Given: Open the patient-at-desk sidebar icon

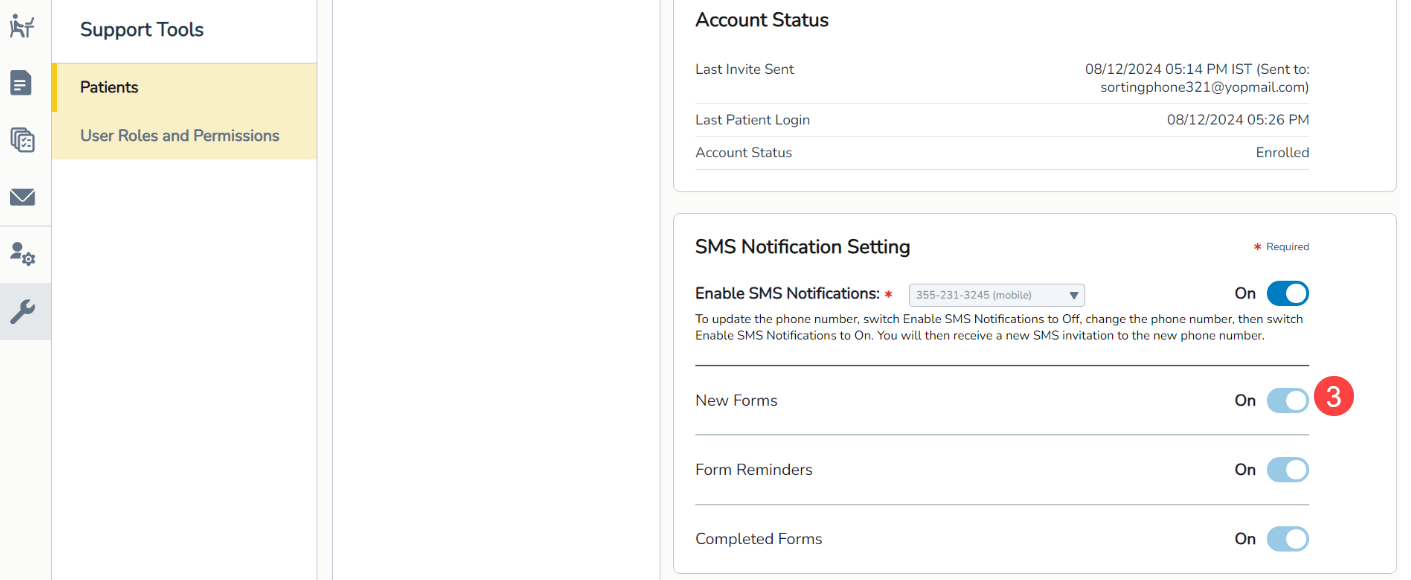Looking at the screenshot, I should coord(22,27).
